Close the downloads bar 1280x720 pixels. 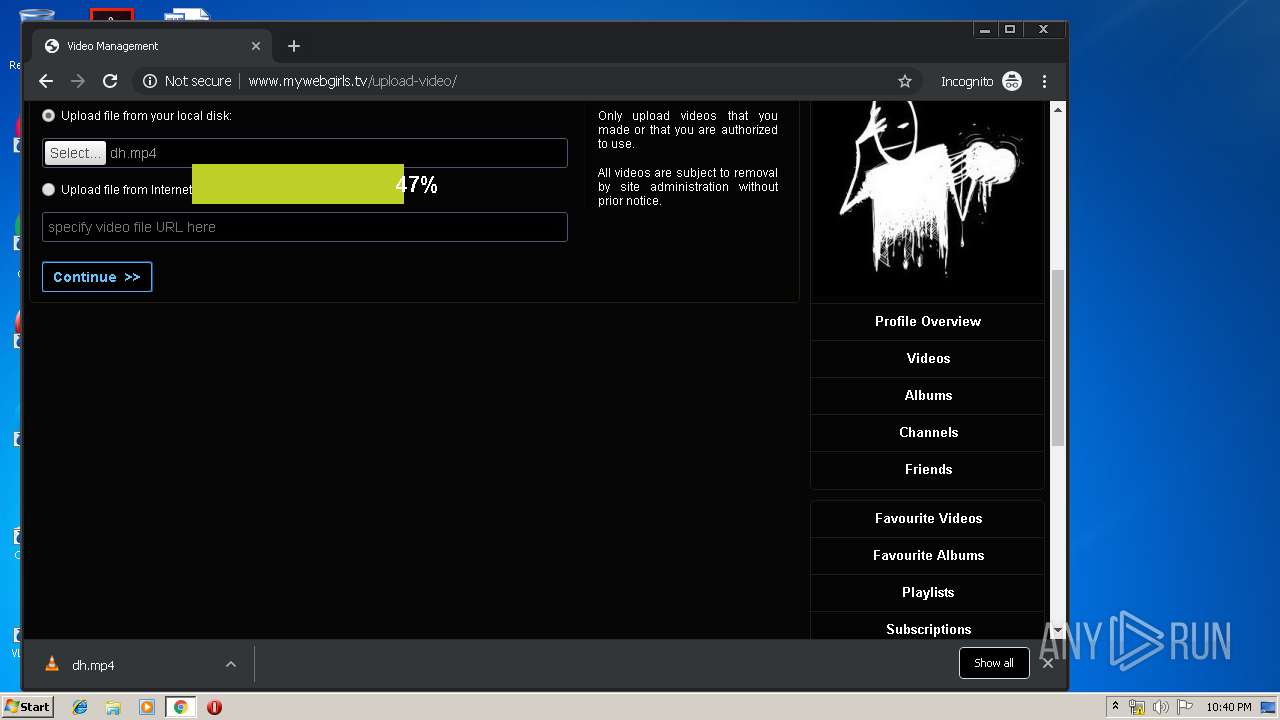pos(1048,663)
